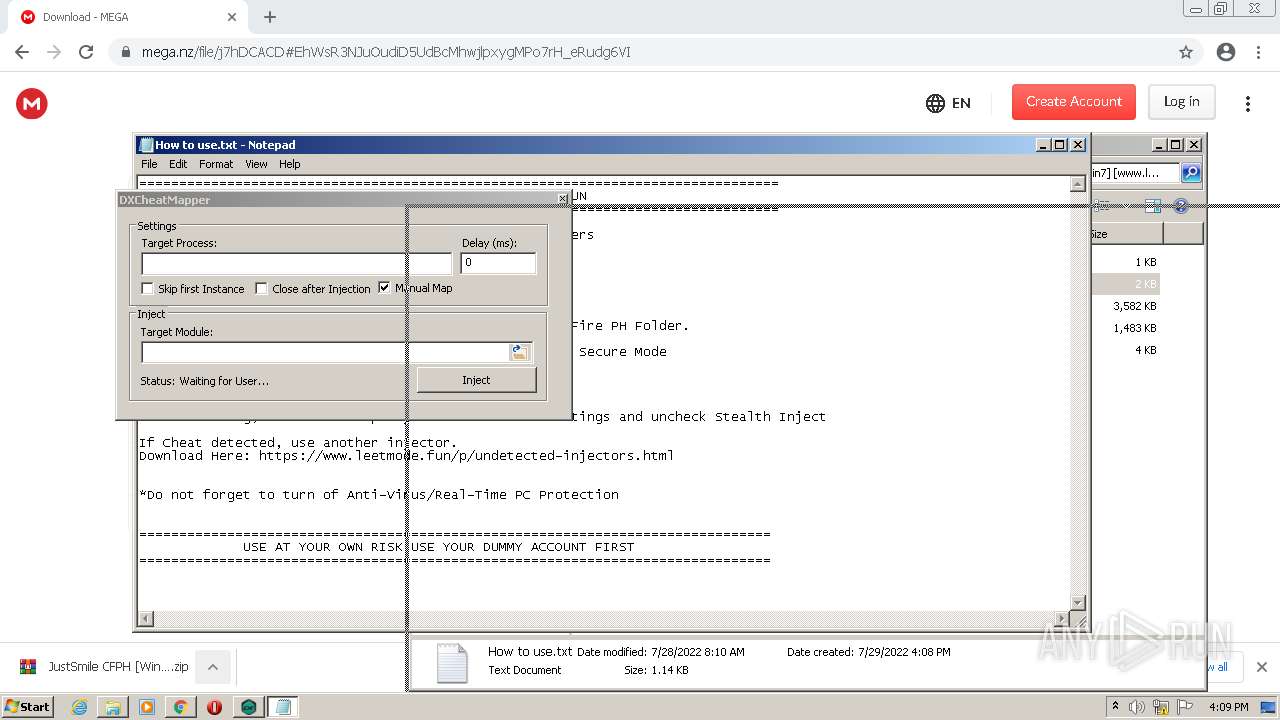Open the Action Center flag icon
Screen dimensions: 1280x720
(x=1187, y=707)
